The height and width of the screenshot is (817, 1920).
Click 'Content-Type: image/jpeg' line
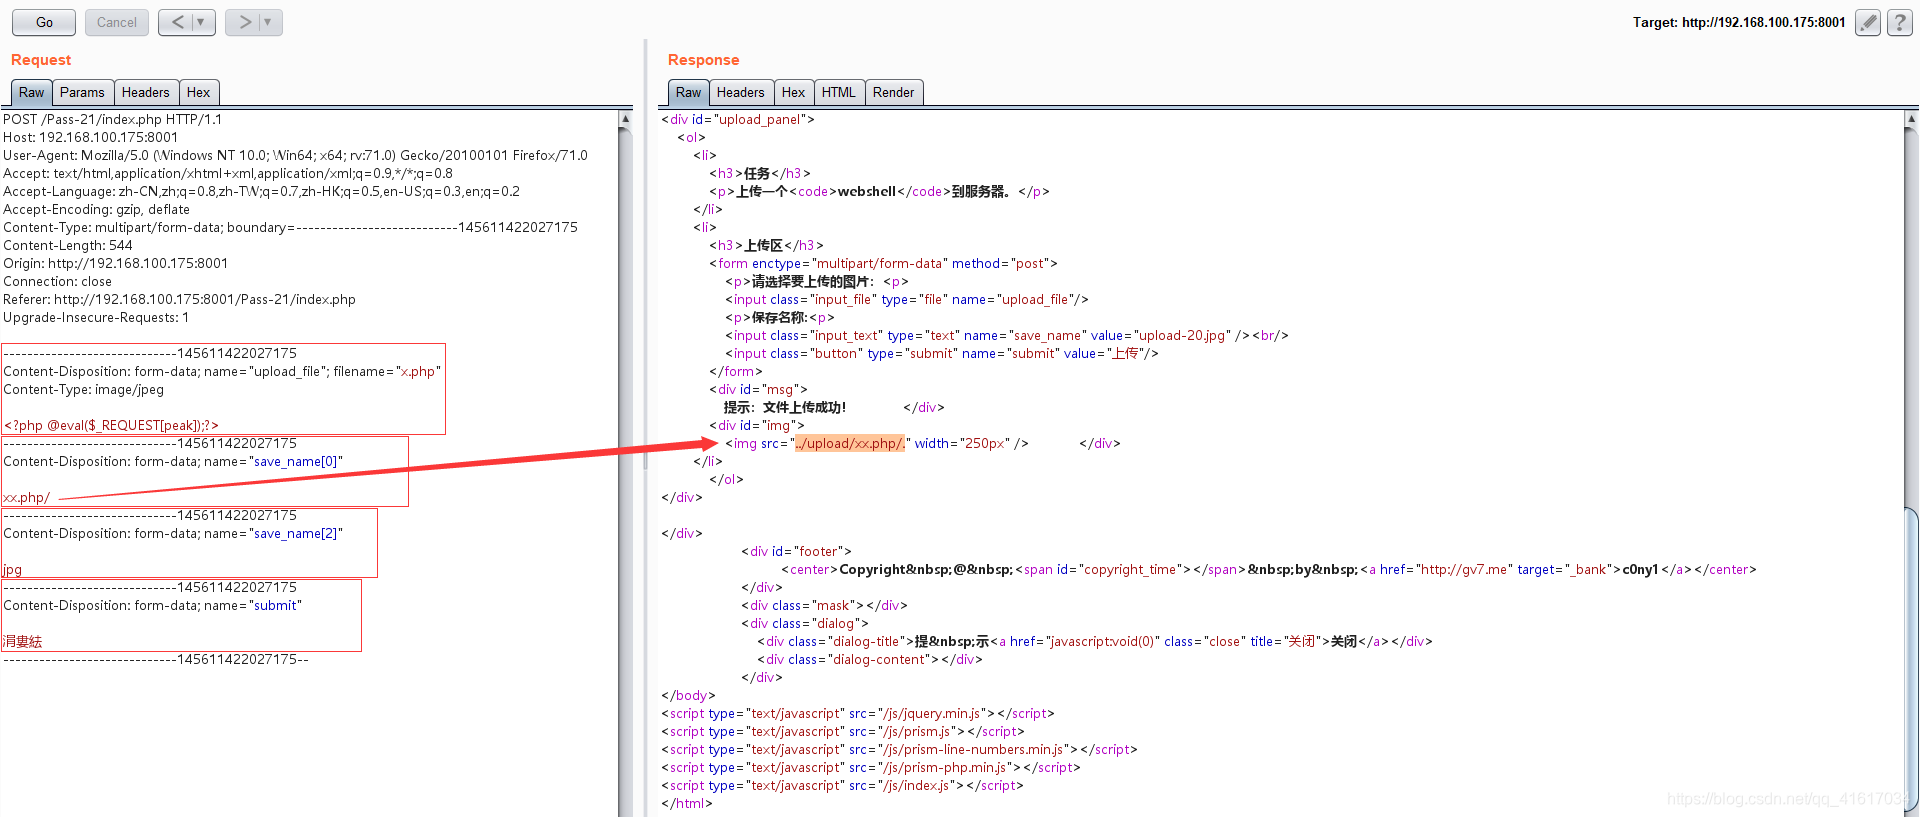click(x=83, y=389)
